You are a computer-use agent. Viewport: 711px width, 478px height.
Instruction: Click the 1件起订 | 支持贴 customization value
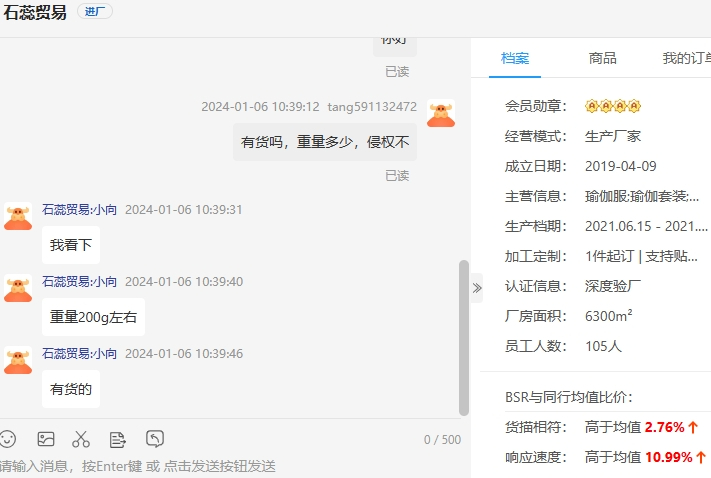pyautogui.click(x=641, y=256)
